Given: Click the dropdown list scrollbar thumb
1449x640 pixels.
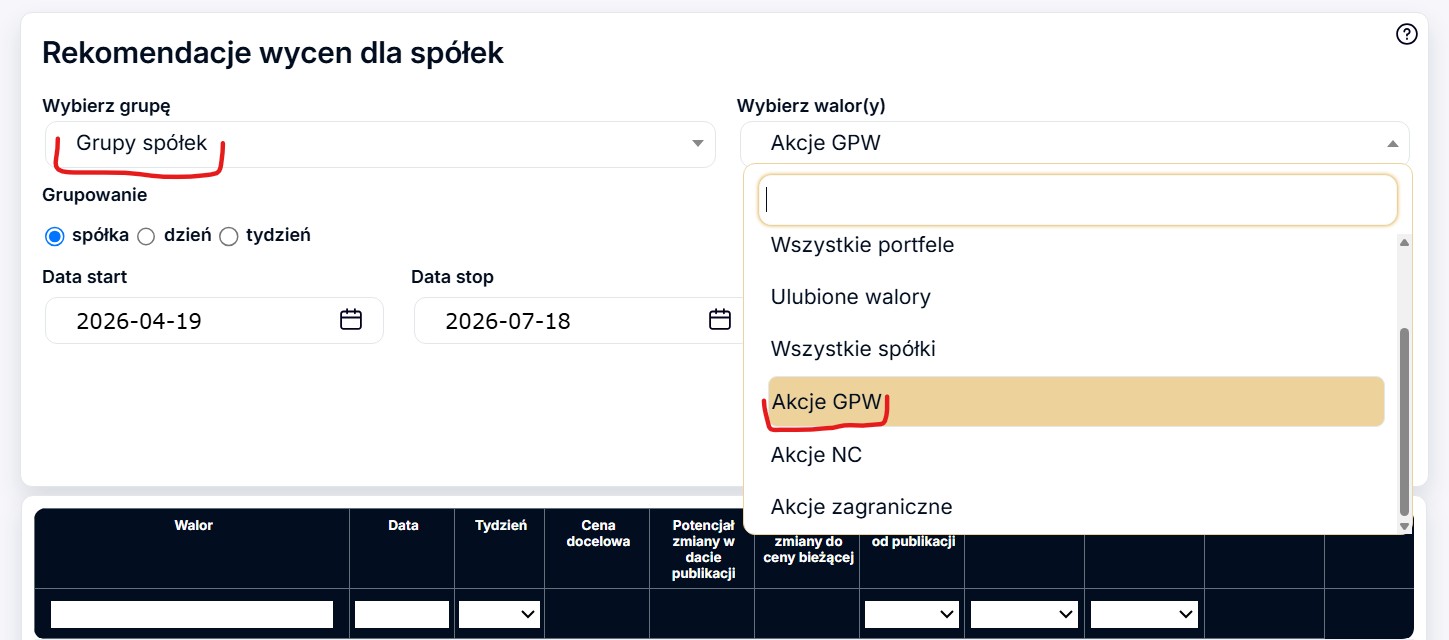Looking at the screenshot, I should click(1404, 421).
